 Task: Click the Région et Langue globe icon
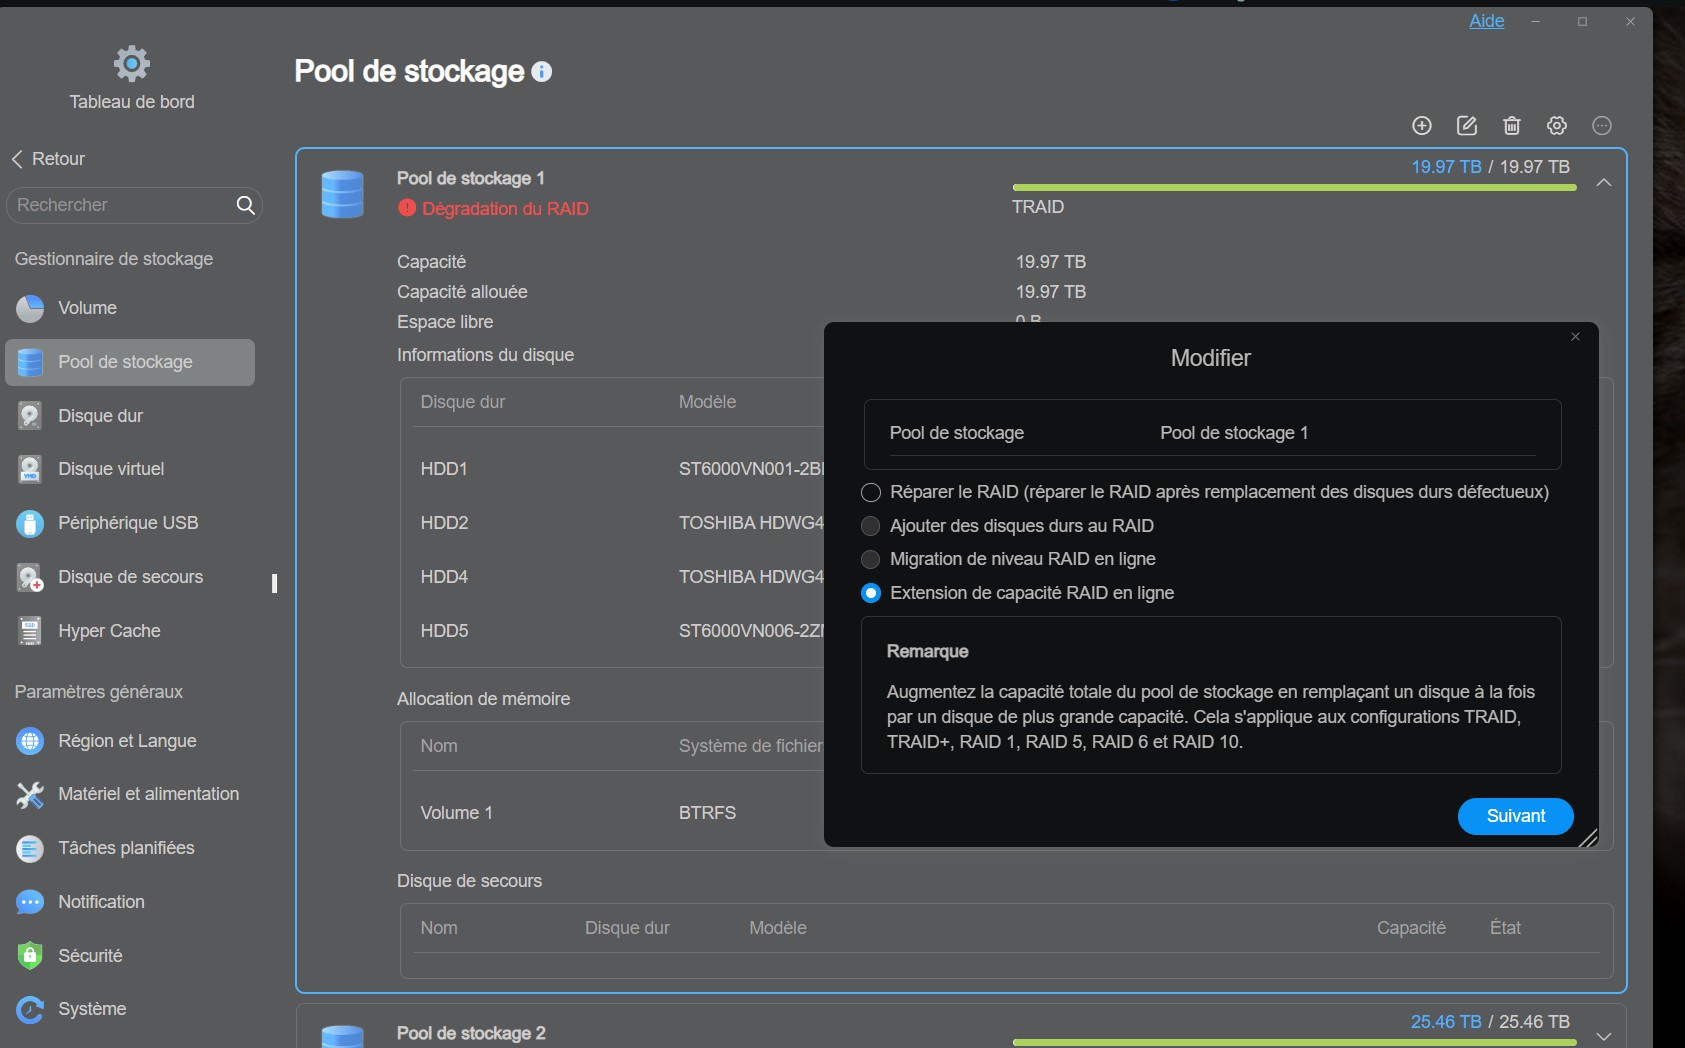30,741
